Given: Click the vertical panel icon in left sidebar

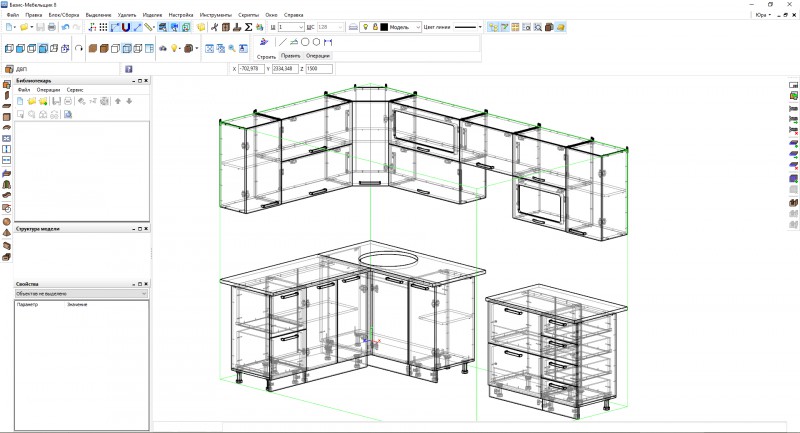Looking at the screenshot, I should tap(6, 95).
